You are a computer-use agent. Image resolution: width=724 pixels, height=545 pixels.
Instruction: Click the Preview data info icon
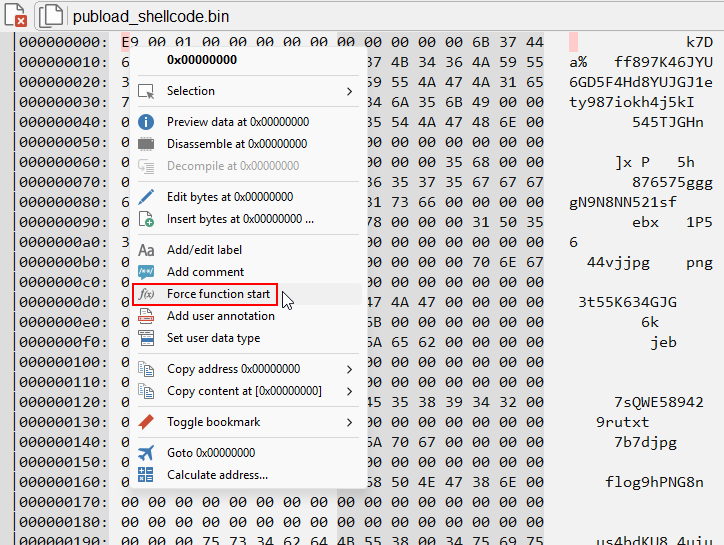[x=146, y=122]
